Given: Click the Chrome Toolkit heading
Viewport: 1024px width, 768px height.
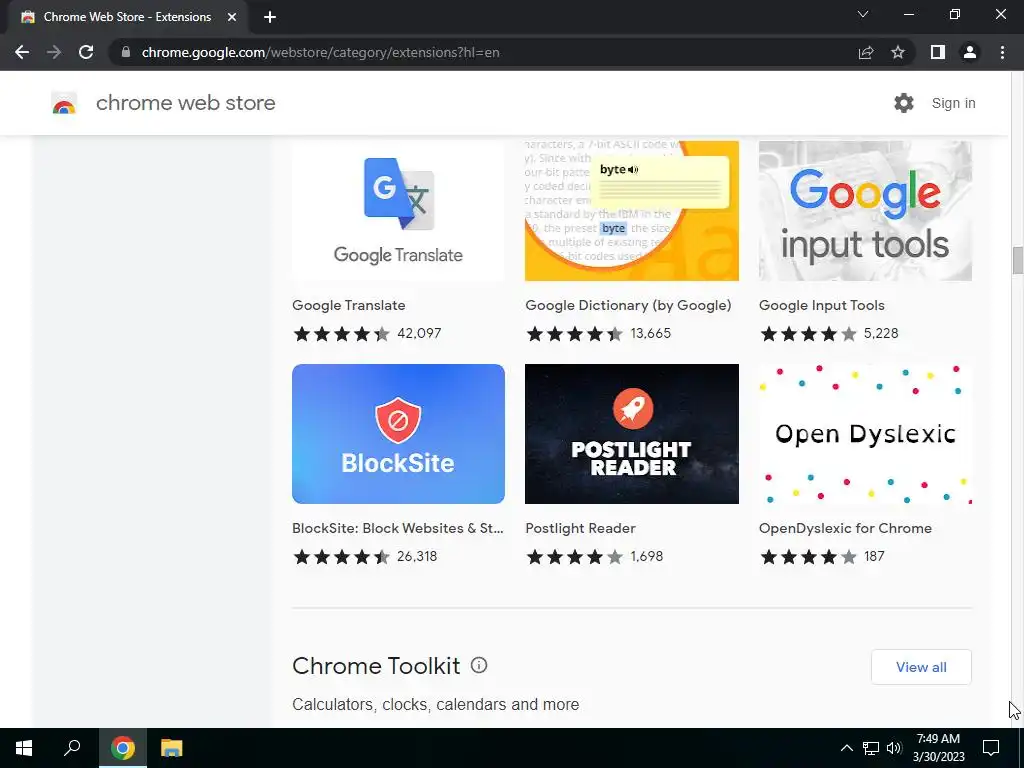Looking at the screenshot, I should point(376,666).
